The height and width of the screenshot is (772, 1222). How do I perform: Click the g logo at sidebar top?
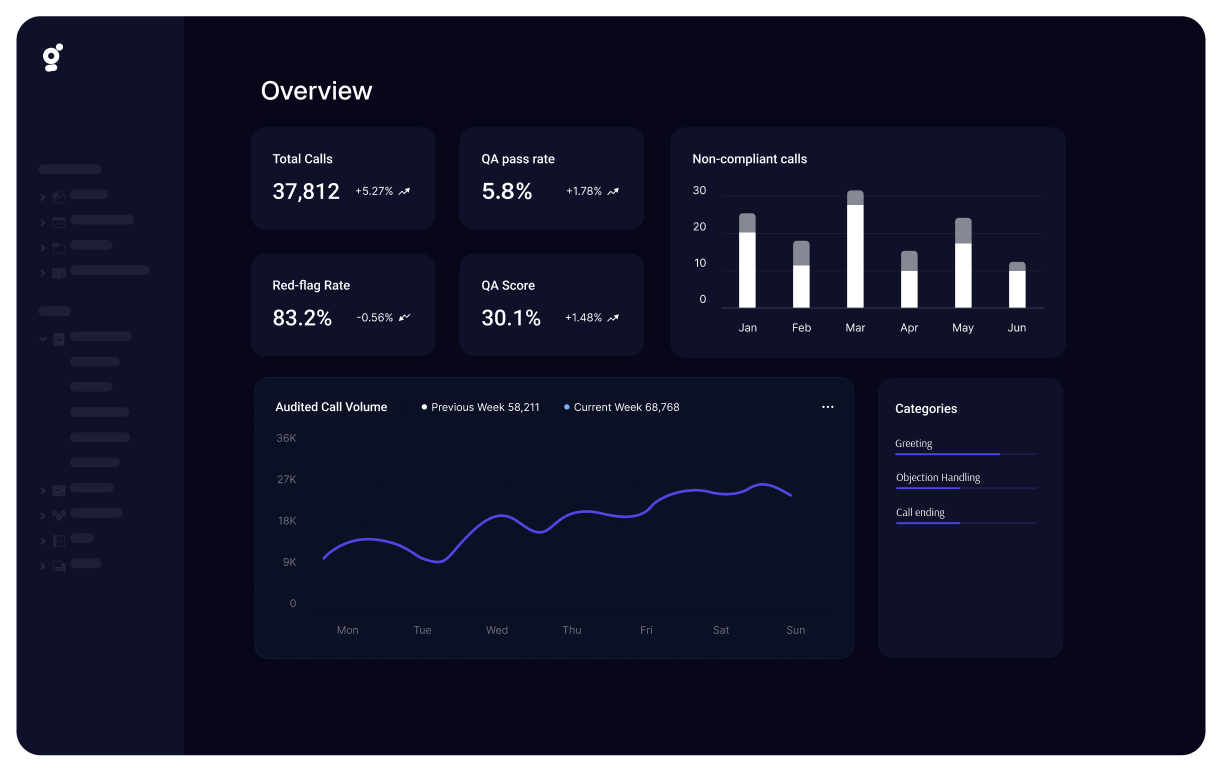point(52,57)
